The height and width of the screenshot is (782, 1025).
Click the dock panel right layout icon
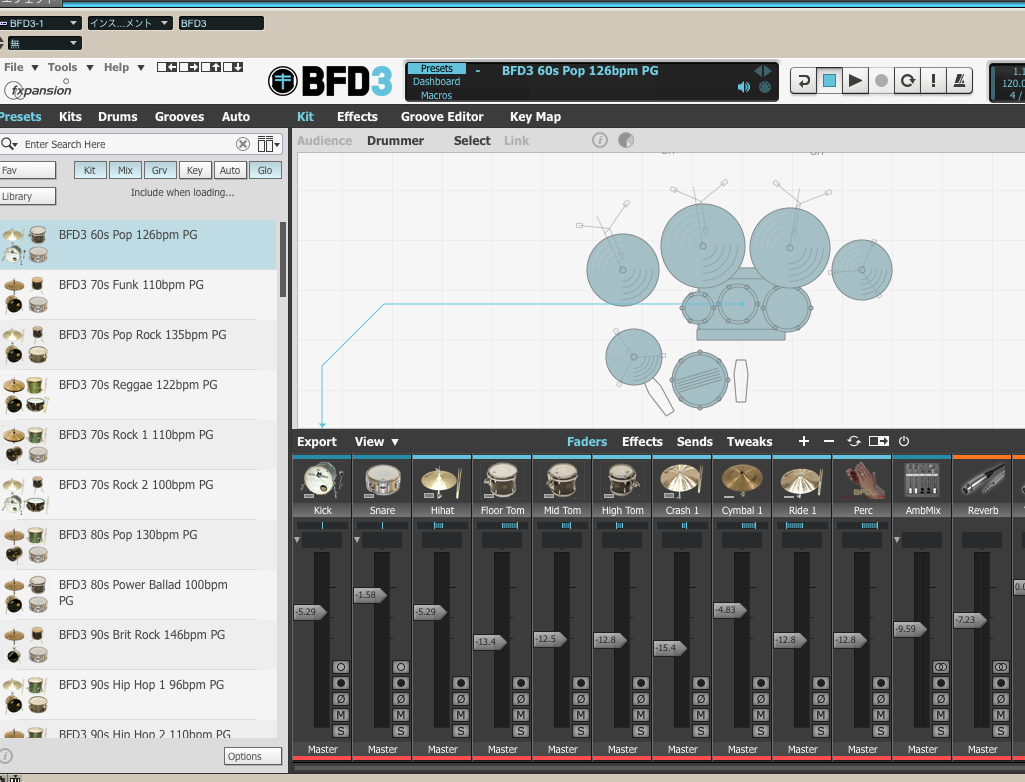pos(190,67)
